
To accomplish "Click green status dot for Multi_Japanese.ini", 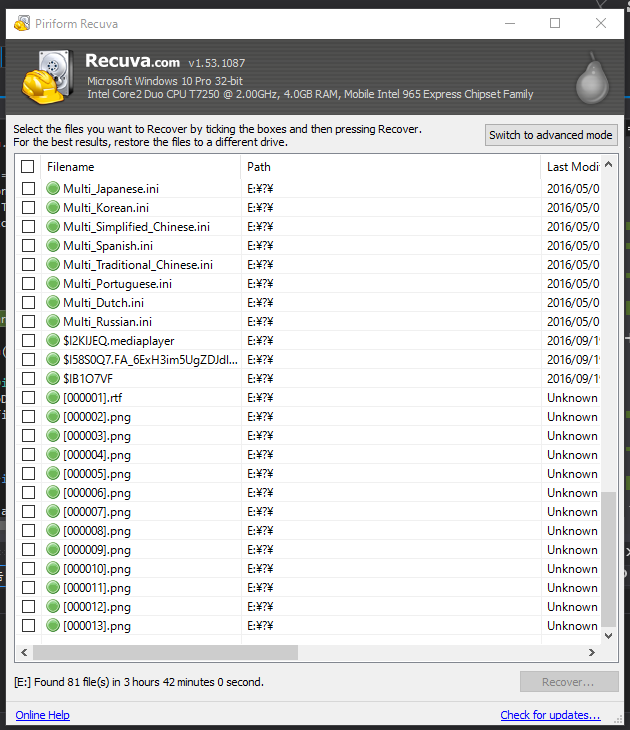I will click(53, 188).
